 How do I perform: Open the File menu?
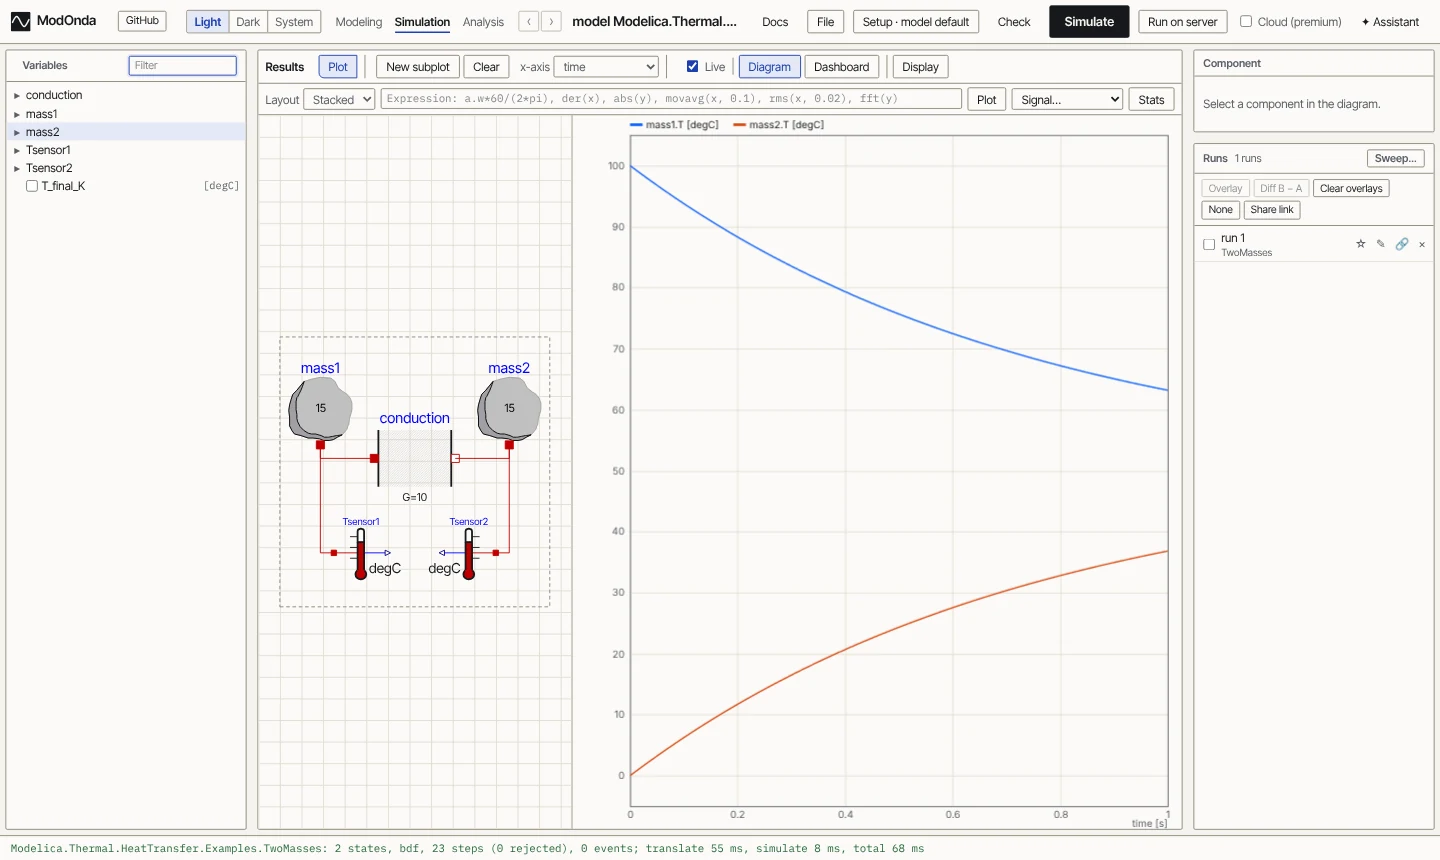(x=825, y=22)
